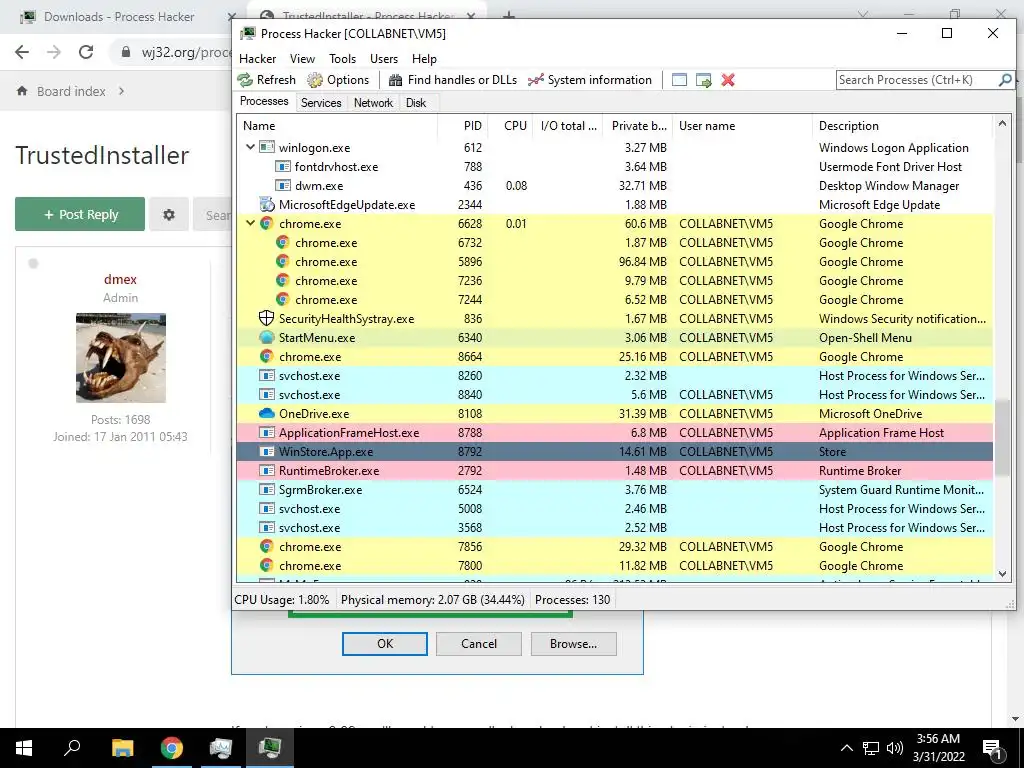Switch to the Services tab
This screenshot has height=768, width=1024.
click(321, 103)
